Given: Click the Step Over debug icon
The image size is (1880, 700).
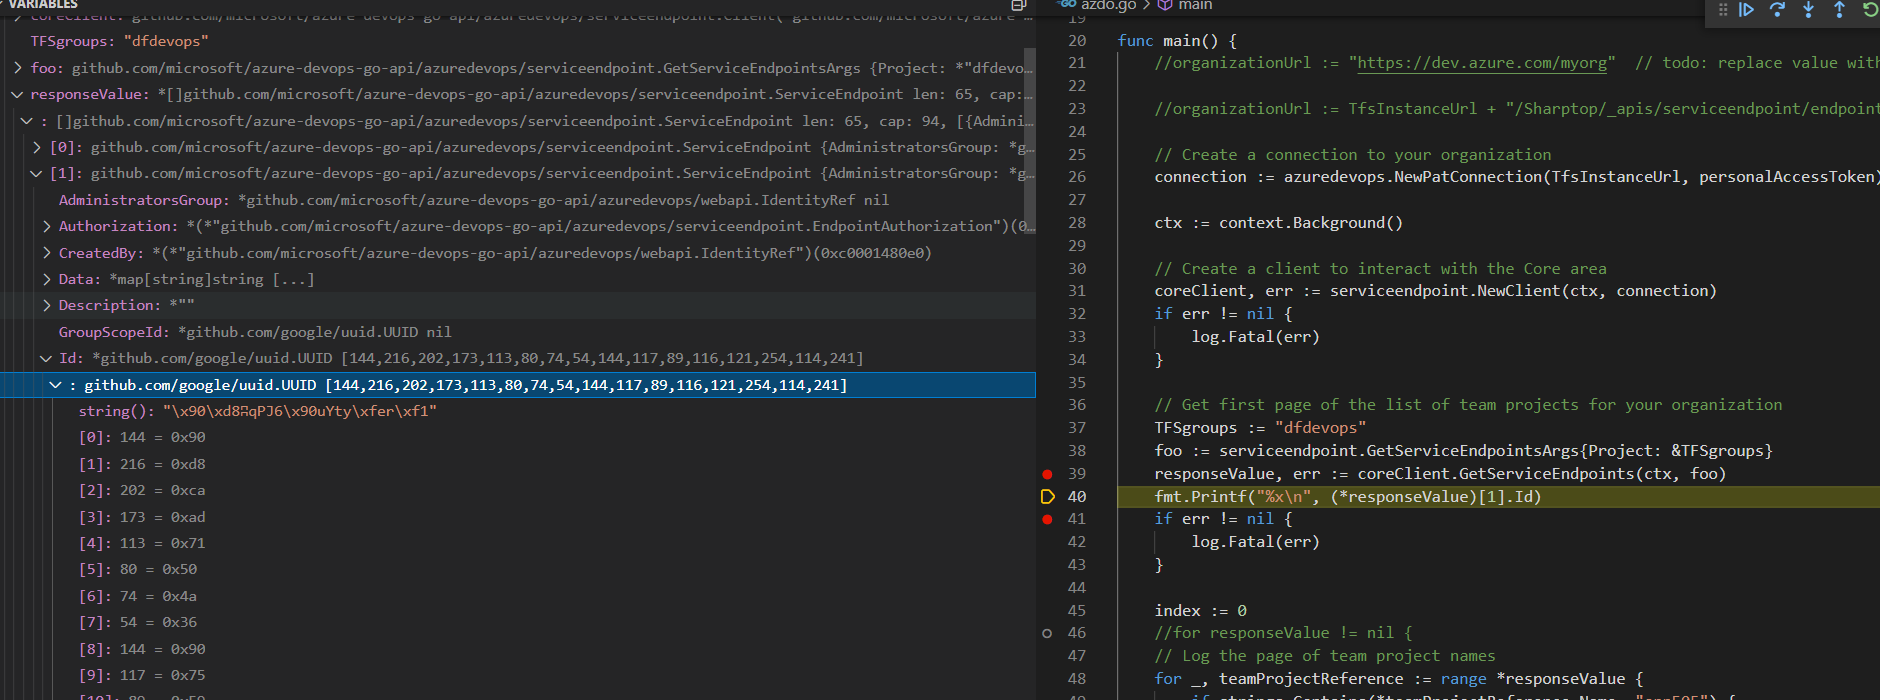Looking at the screenshot, I should tap(1777, 9).
